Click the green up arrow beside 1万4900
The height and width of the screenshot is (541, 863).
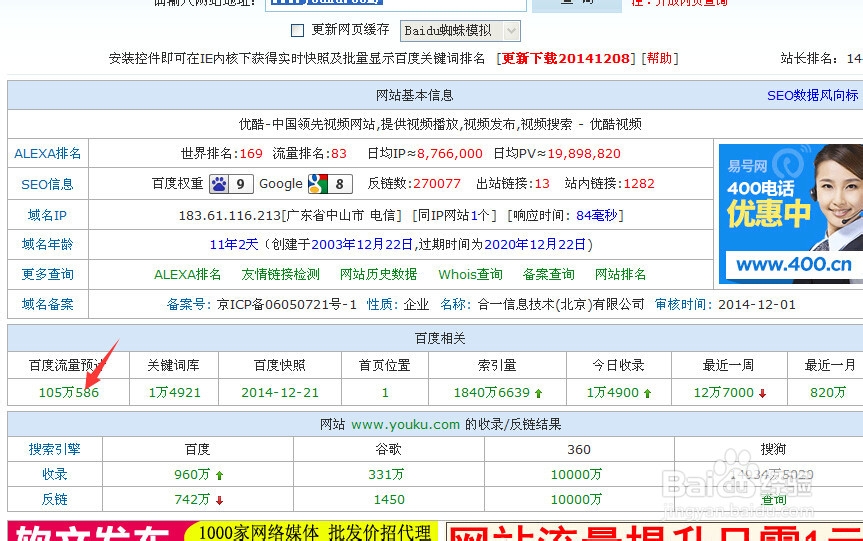(x=648, y=394)
